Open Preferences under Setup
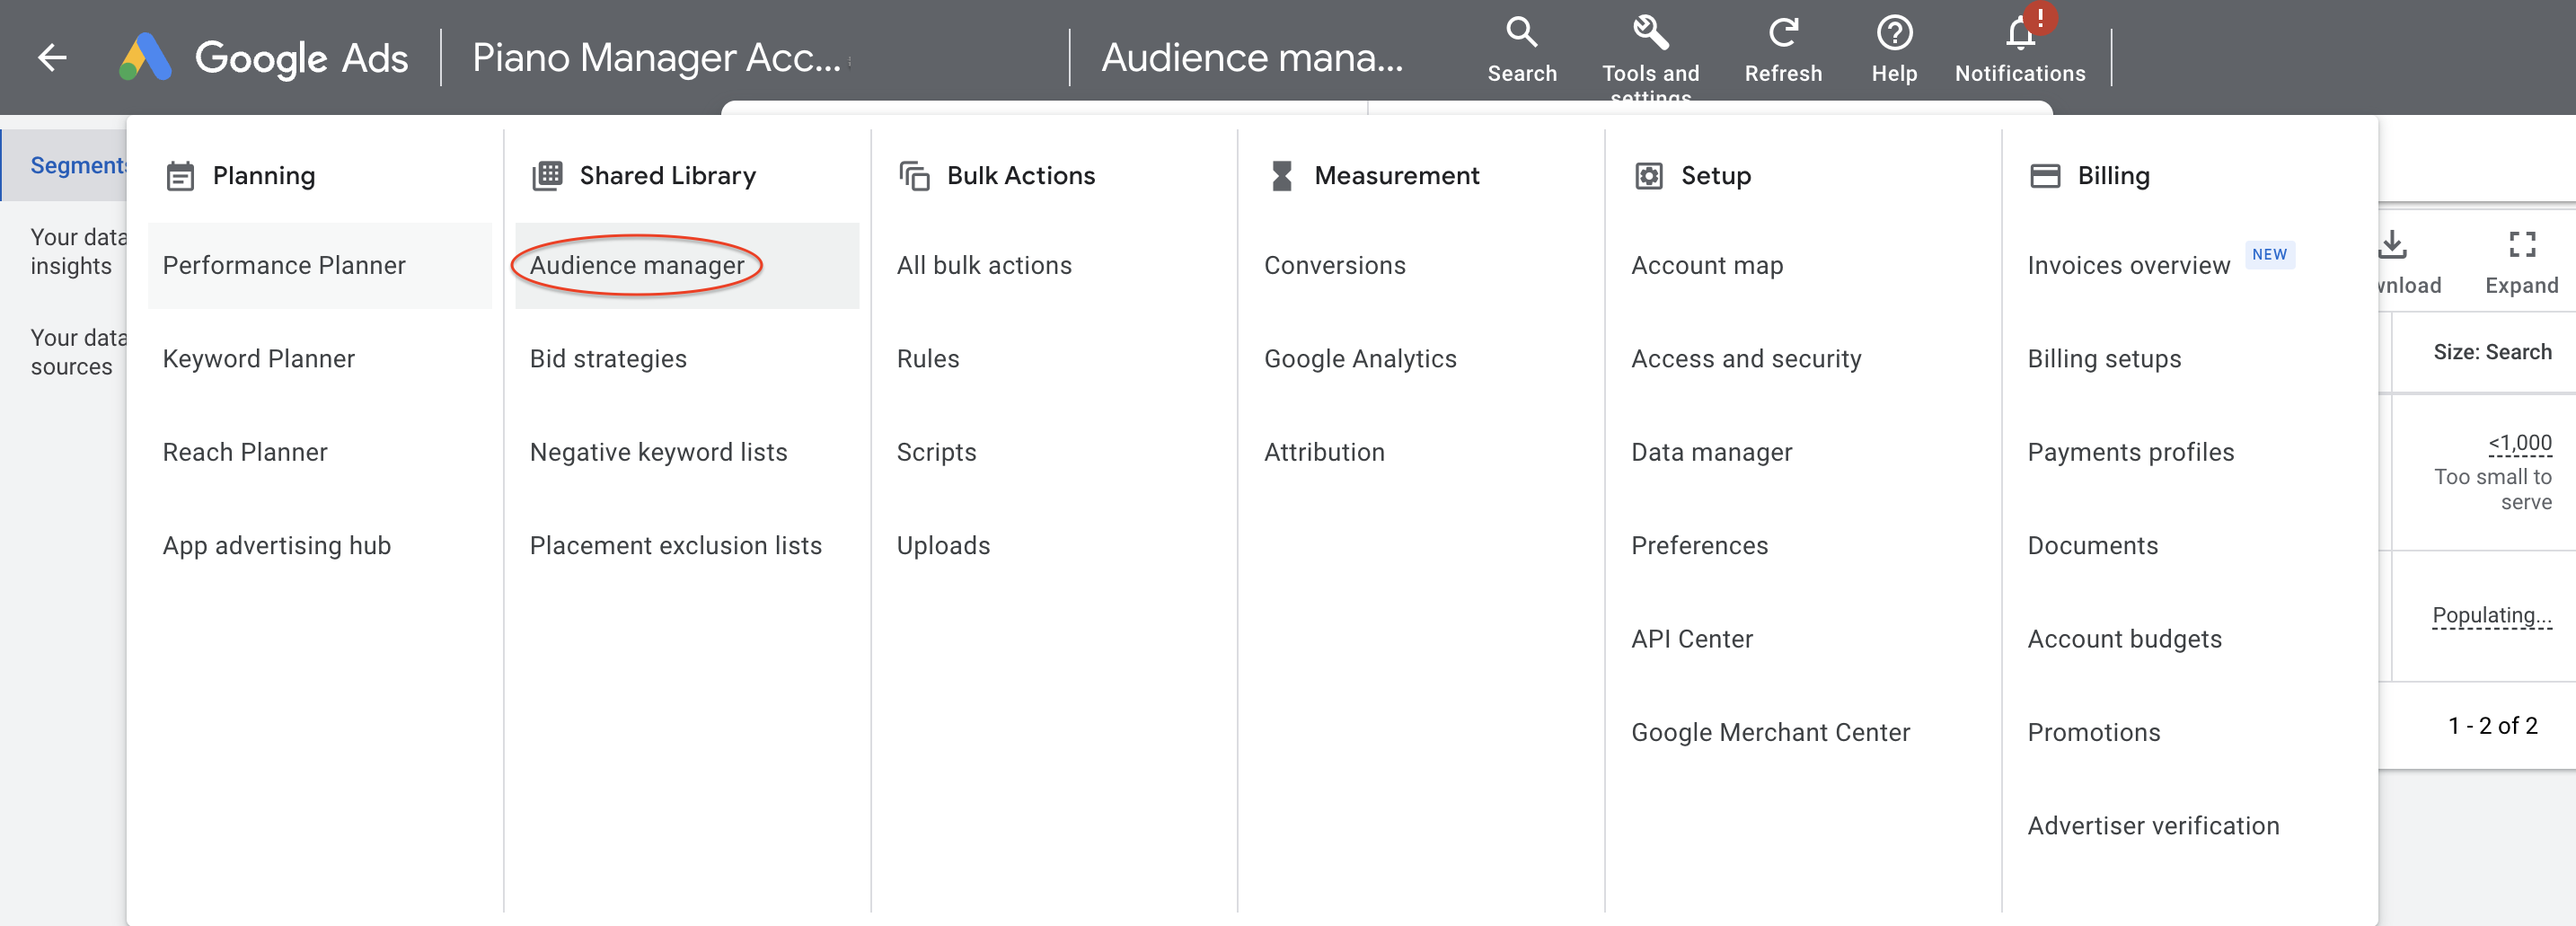Screen dimensions: 2576x926 tap(1699, 545)
